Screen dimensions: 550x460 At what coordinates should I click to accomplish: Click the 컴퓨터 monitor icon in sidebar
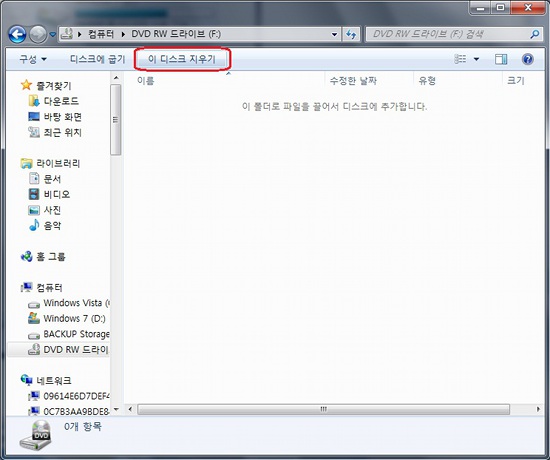click(26, 287)
